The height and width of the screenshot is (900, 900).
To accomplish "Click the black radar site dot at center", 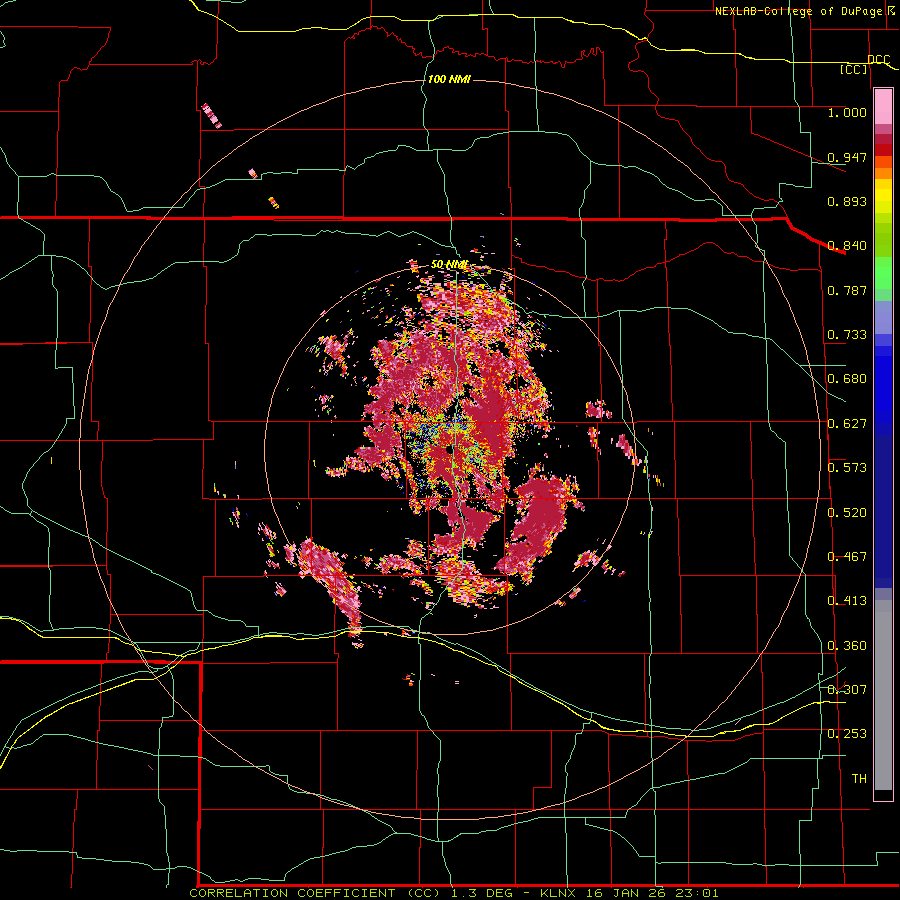I will [x=449, y=451].
